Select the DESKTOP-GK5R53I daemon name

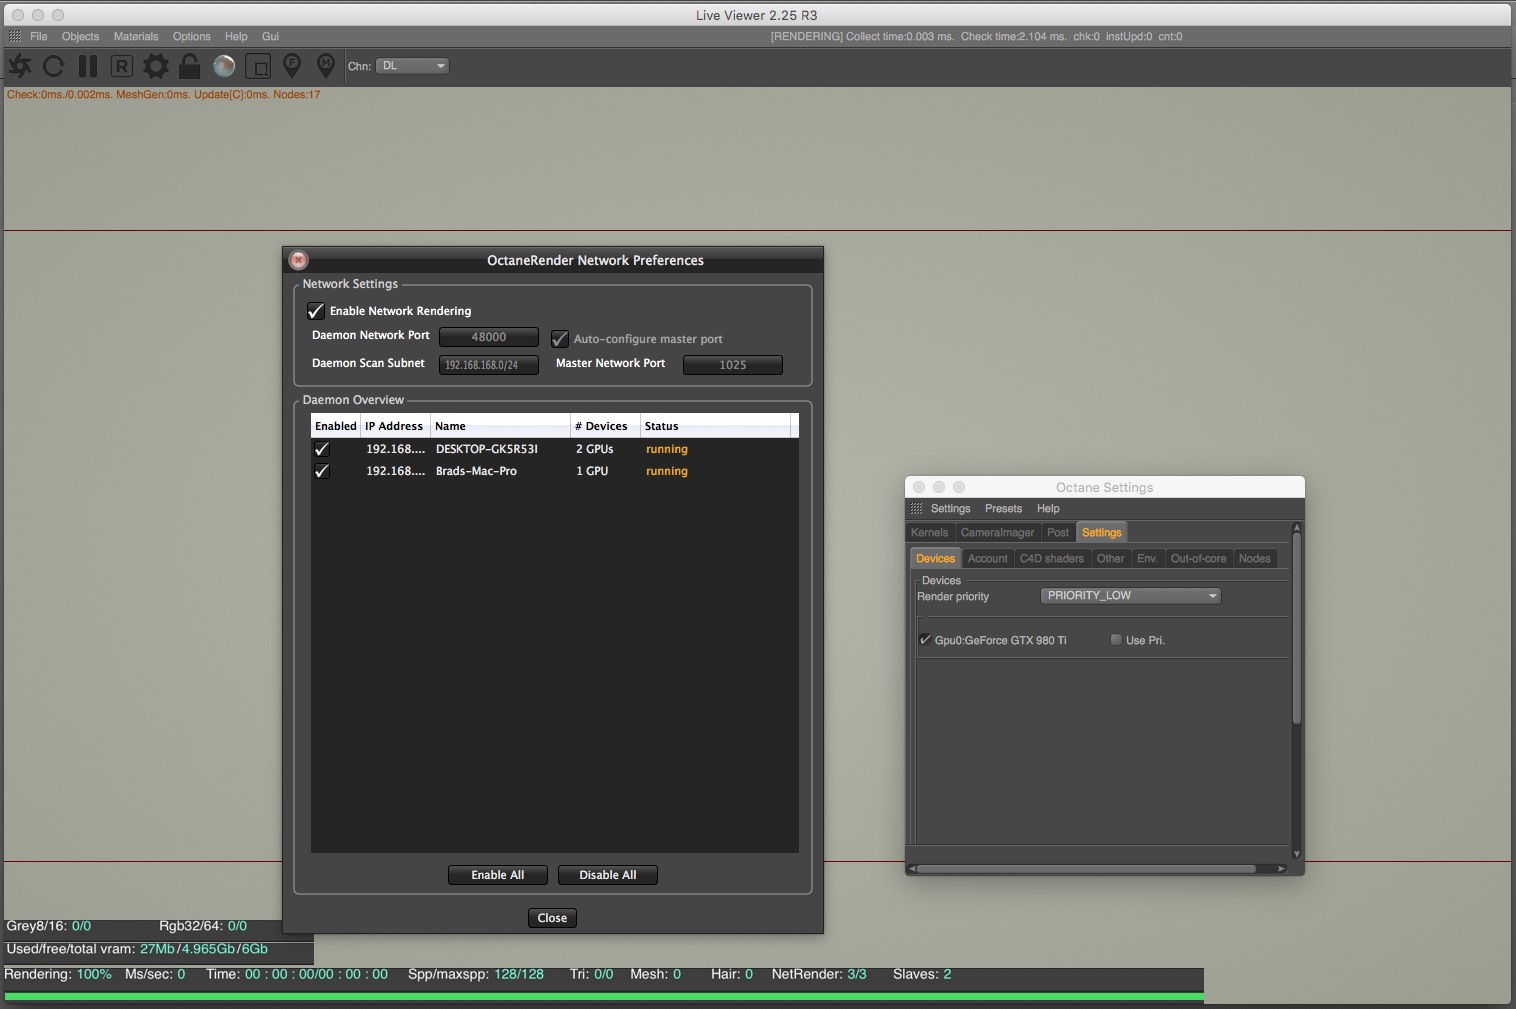(487, 449)
